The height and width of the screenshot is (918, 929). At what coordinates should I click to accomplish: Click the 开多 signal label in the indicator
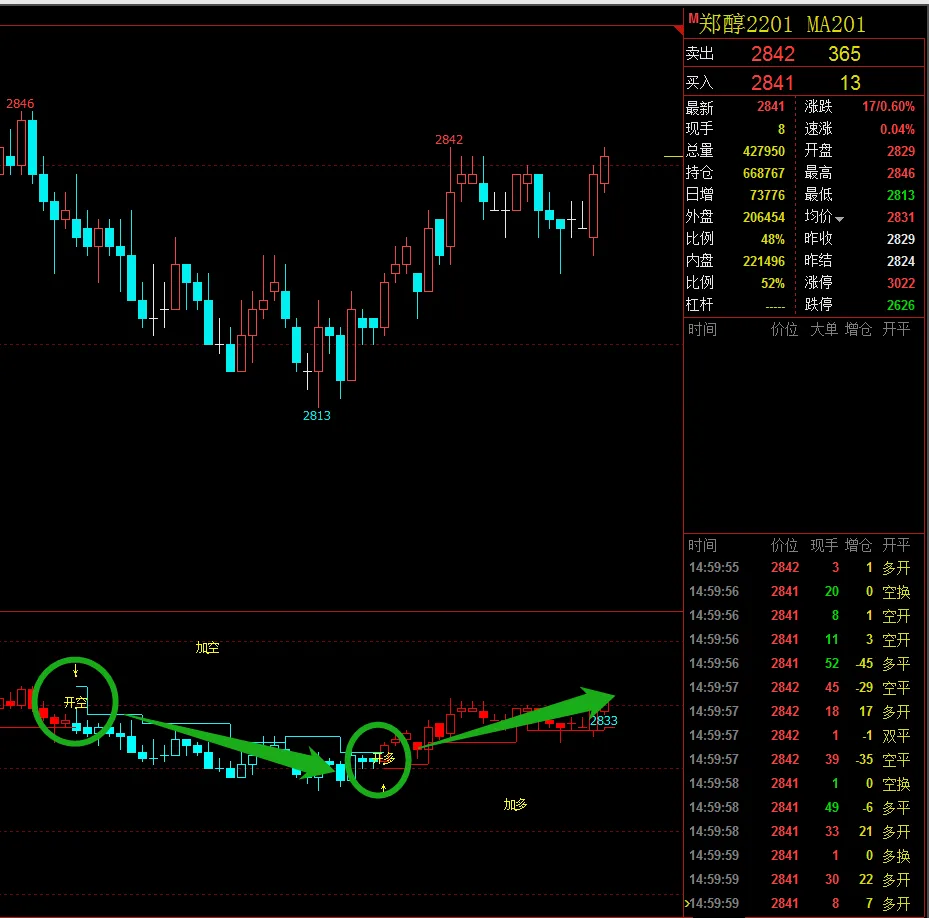pos(384,759)
